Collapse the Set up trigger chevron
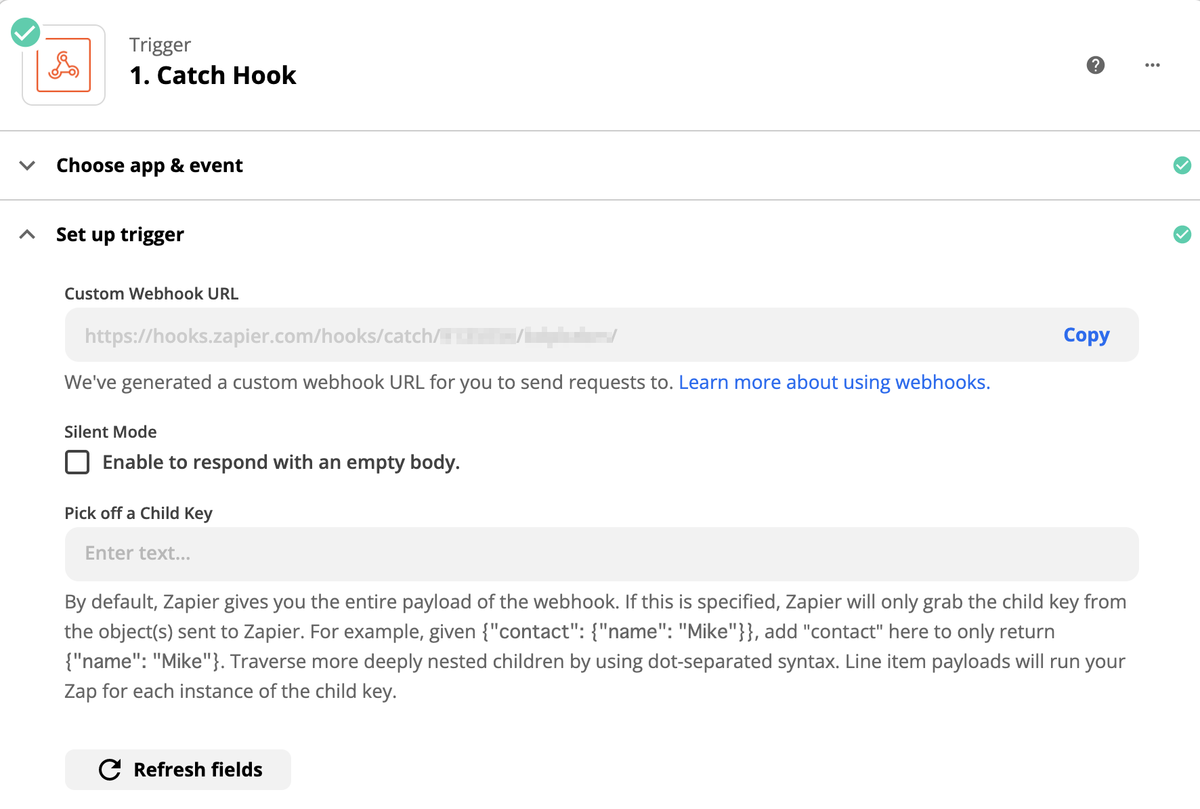Screen dimensions: 1200x809 [28, 234]
